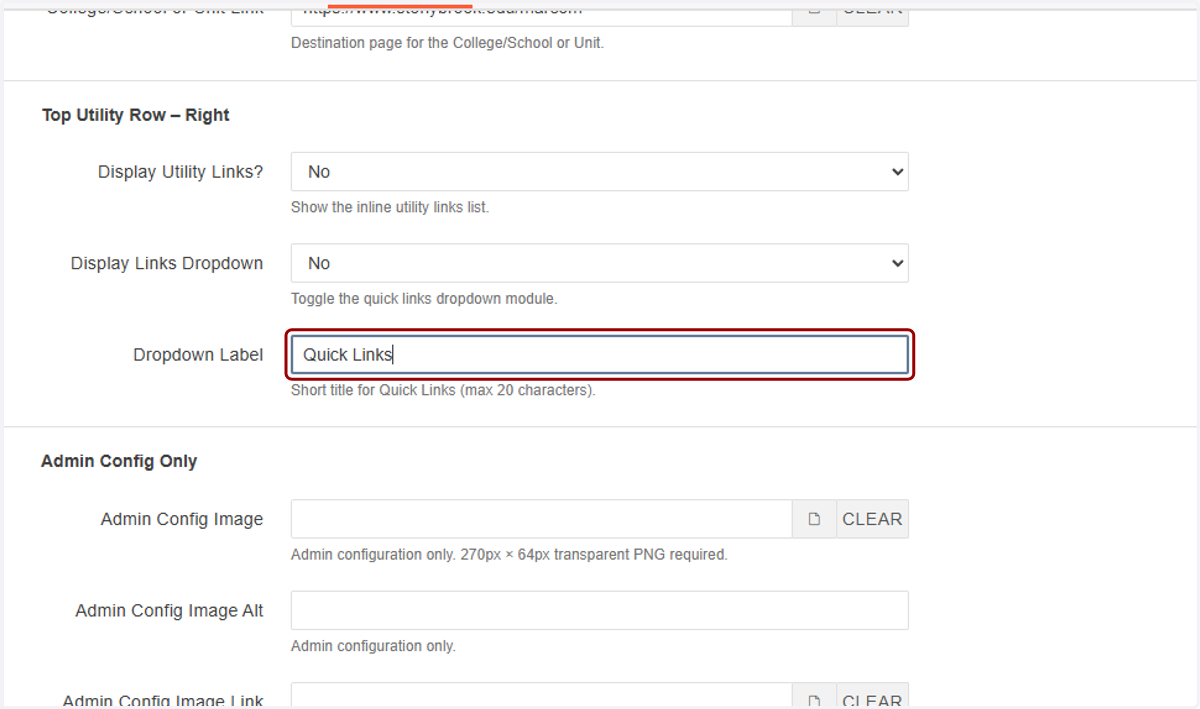Click help text 'Show the inline utility links list.'

[390, 208]
